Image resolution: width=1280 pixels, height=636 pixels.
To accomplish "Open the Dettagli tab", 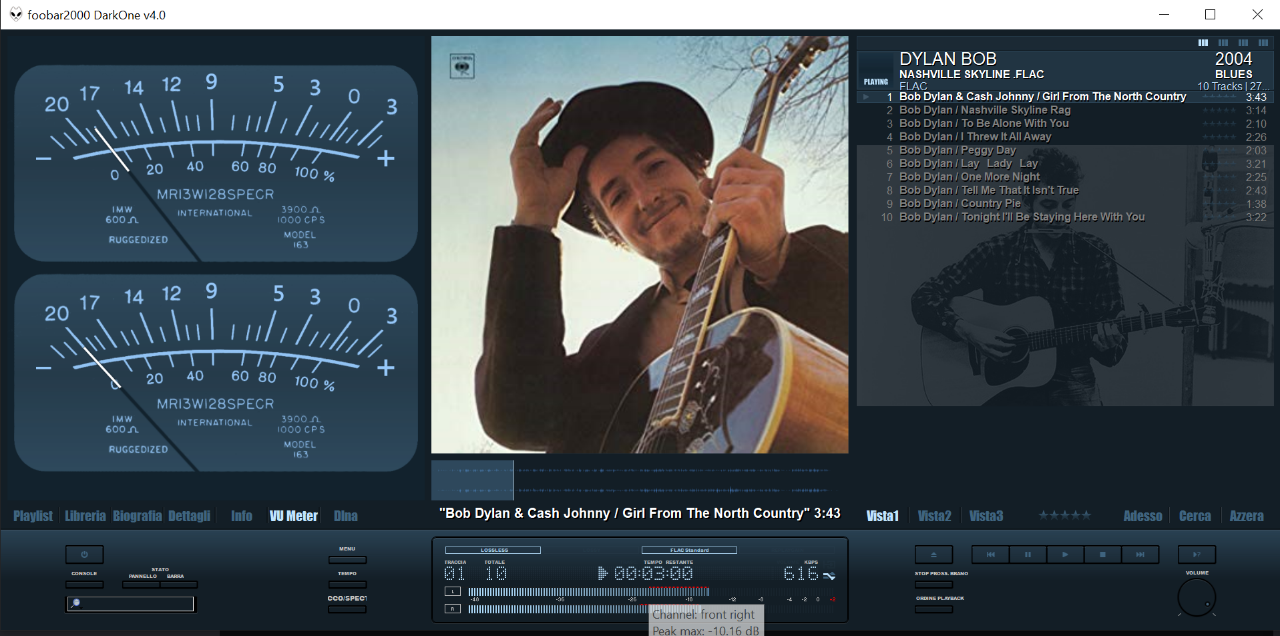I will point(189,516).
